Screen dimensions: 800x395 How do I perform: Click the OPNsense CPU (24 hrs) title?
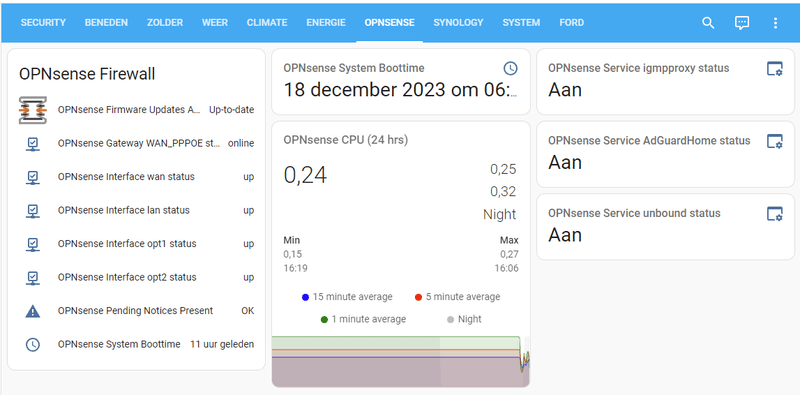coord(346,140)
